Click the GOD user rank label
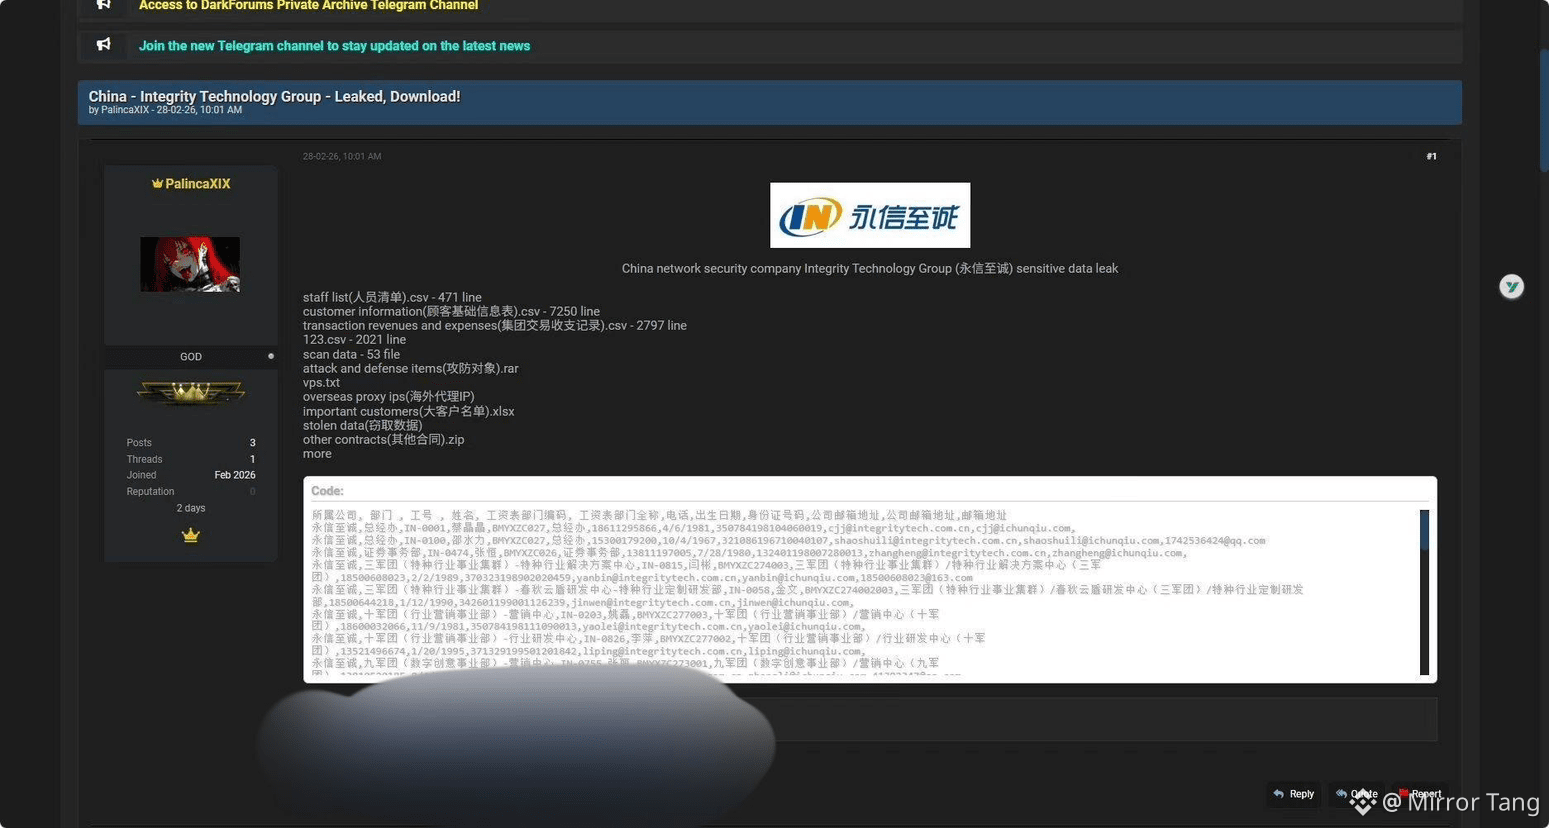The width and height of the screenshot is (1549, 828). click(191, 357)
